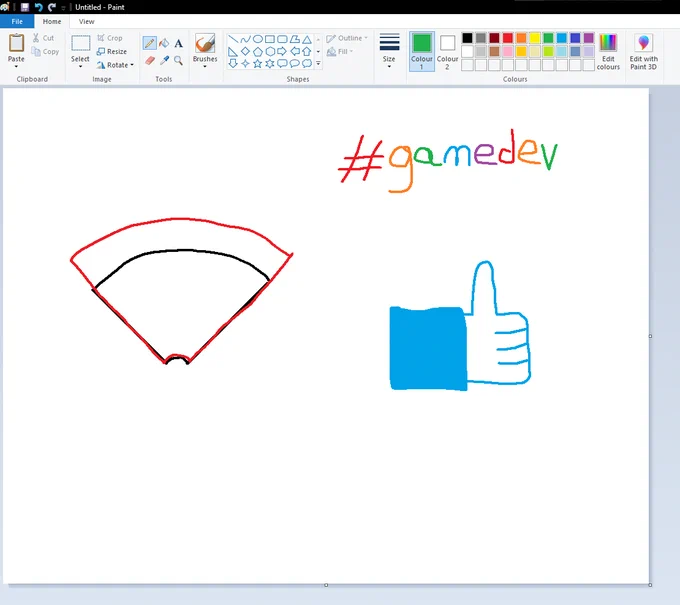Switch to the Home tab
This screenshot has height=605, width=680.
(x=52, y=21)
